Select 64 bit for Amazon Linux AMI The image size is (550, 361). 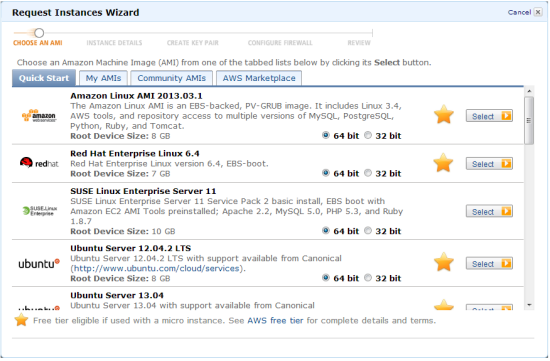pos(326,135)
